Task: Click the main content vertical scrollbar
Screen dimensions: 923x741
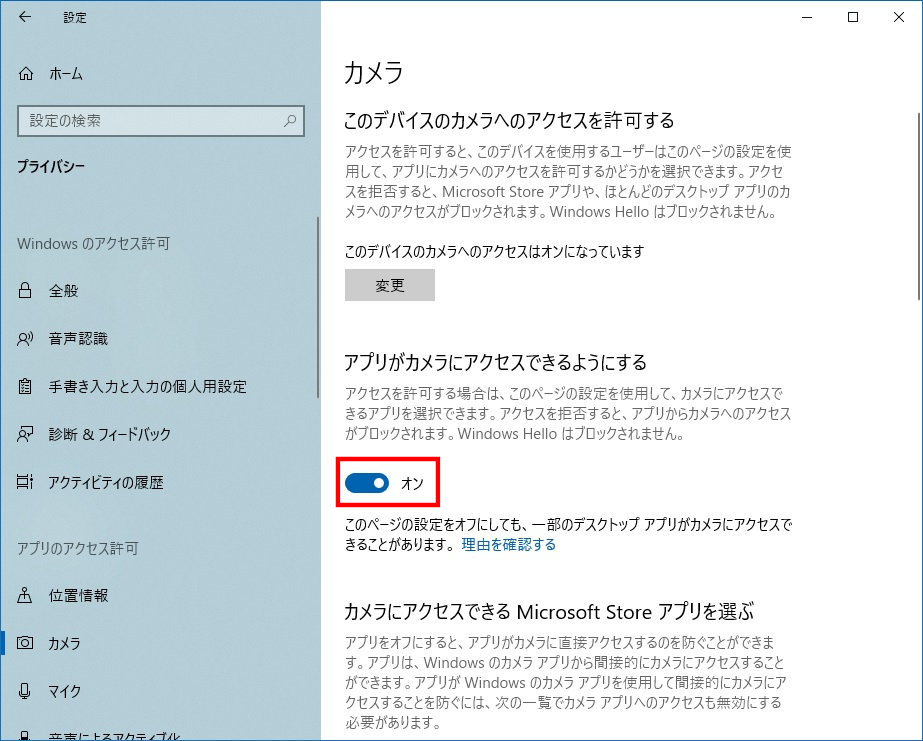Action: (x=918, y=200)
